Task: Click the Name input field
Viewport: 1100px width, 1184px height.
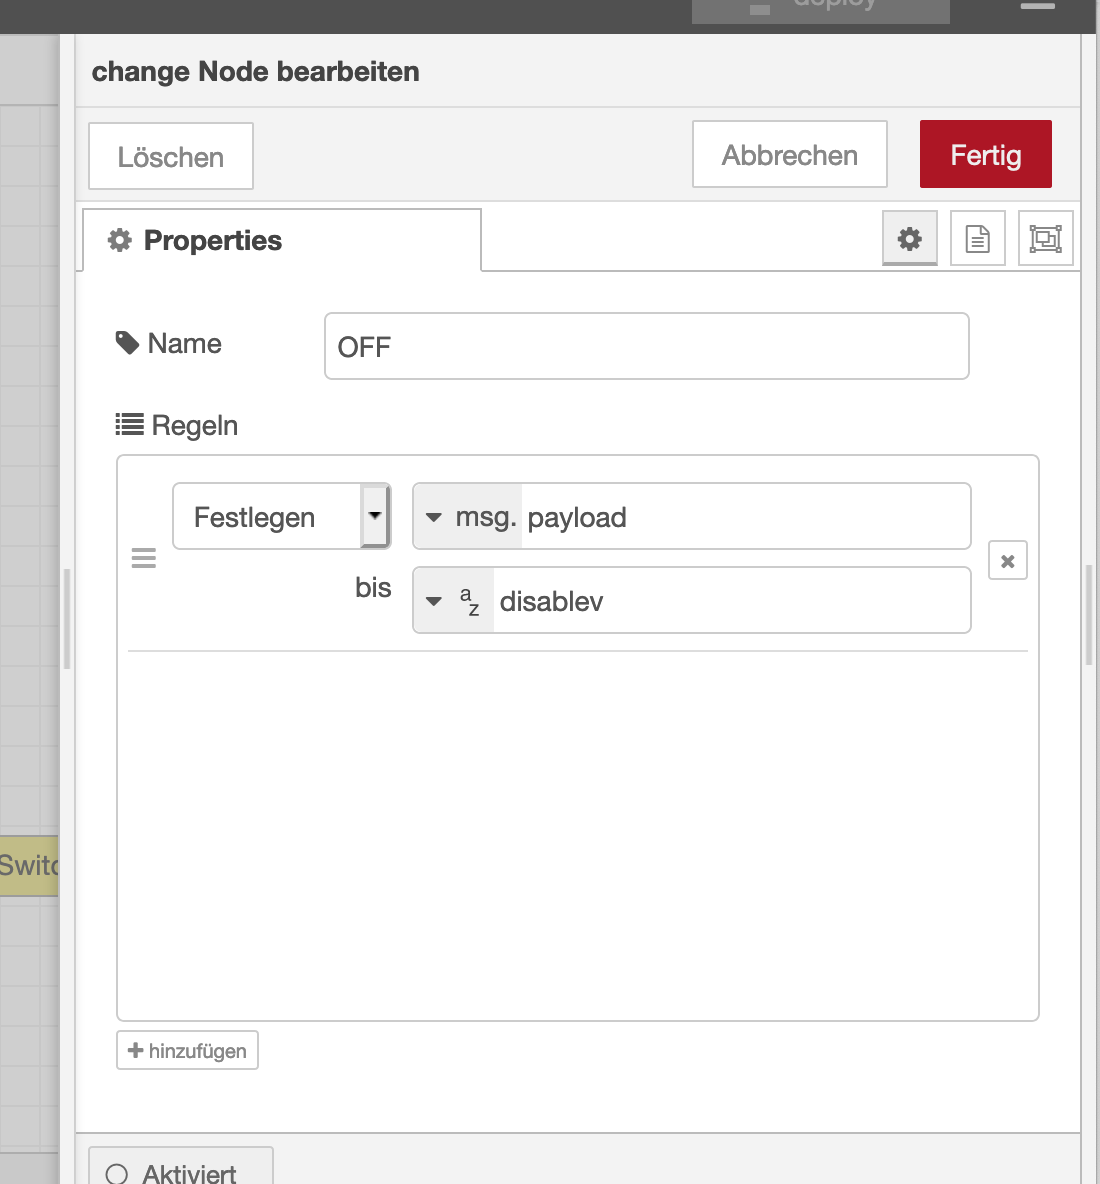Action: click(646, 347)
